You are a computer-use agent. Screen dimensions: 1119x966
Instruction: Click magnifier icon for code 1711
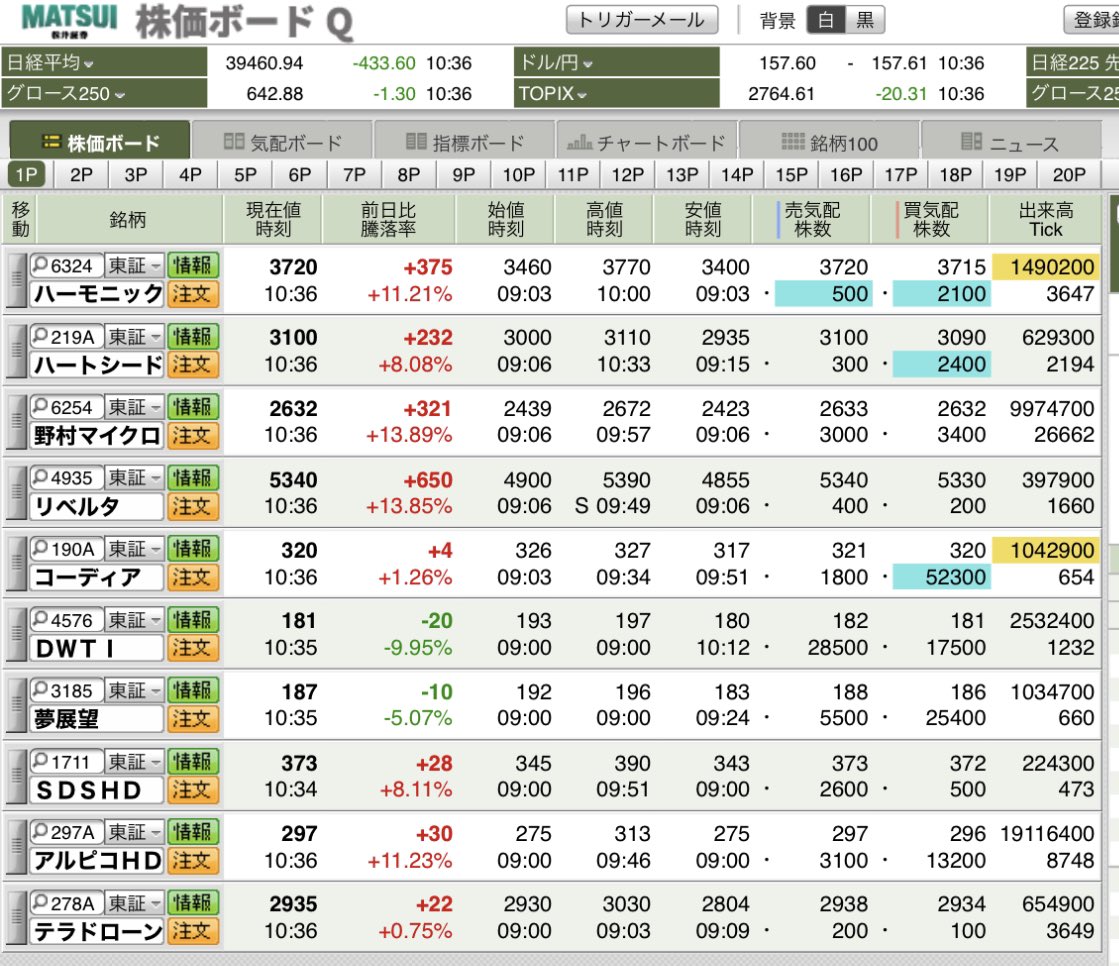pos(40,761)
